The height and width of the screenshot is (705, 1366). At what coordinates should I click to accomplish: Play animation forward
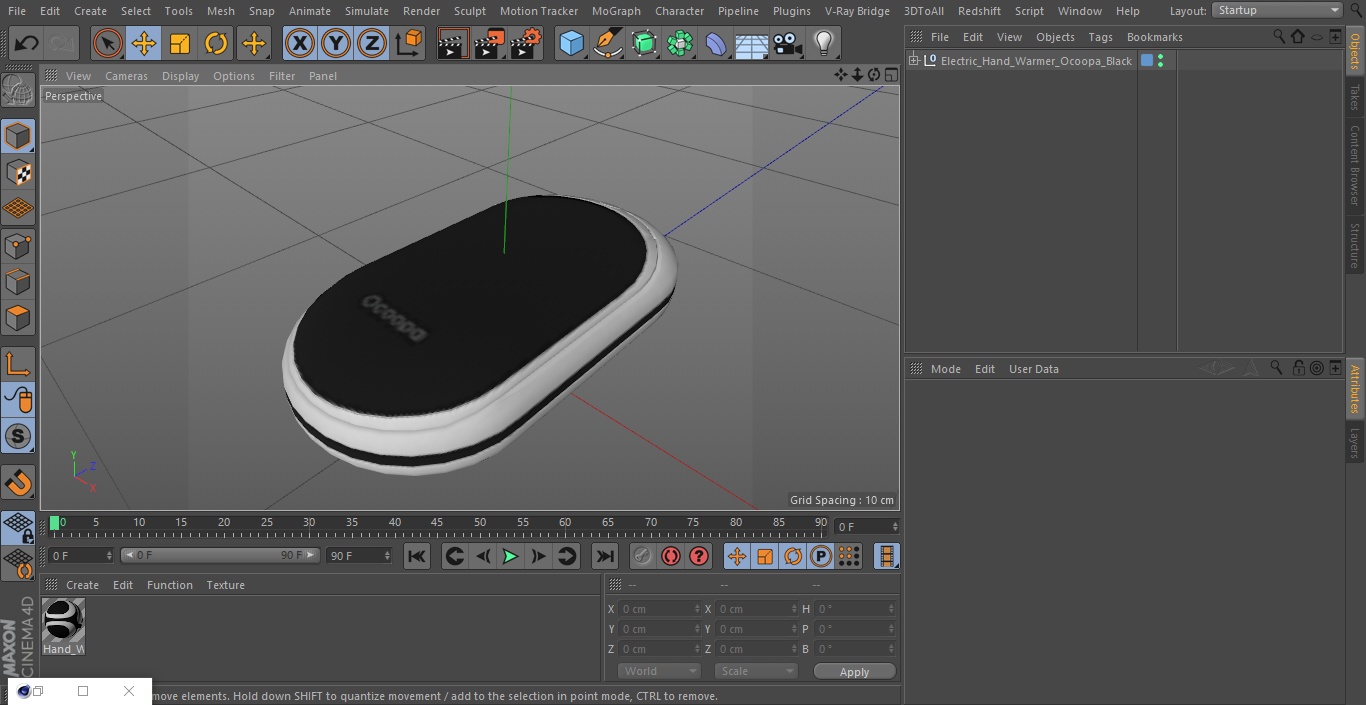[510, 556]
